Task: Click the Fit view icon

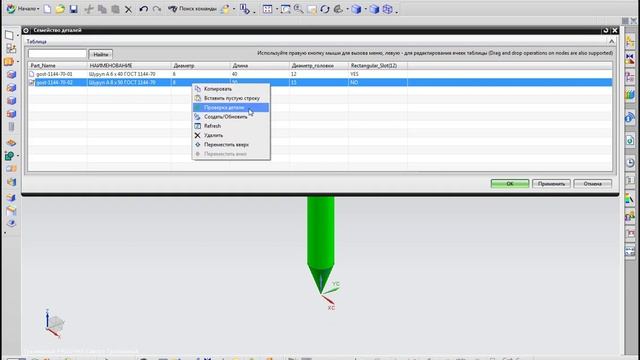Action: coord(286,9)
